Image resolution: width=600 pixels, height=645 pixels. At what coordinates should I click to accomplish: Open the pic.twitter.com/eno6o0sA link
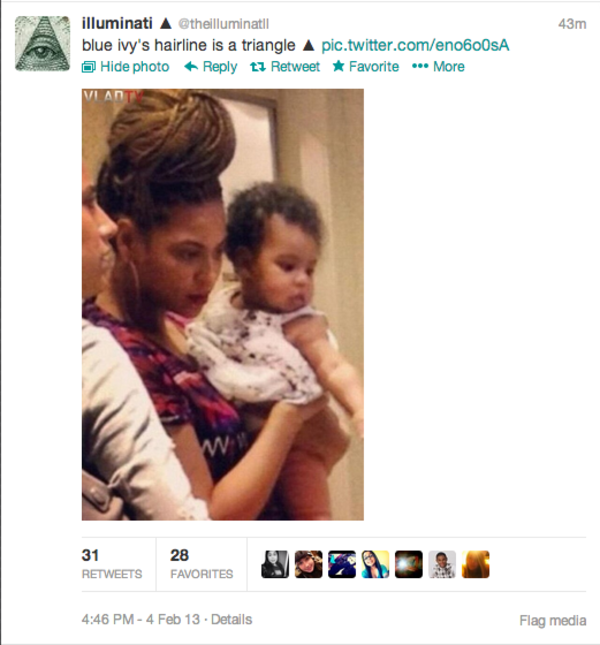click(x=415, y=45)
